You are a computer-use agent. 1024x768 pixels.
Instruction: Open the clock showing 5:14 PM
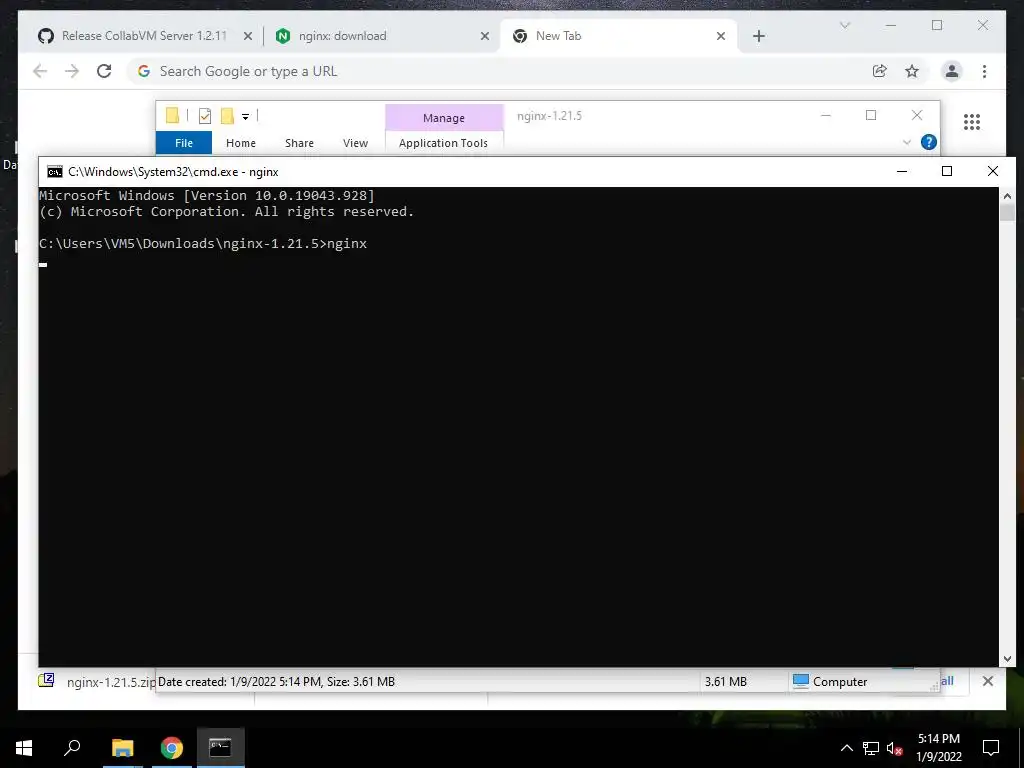point(938,748)
